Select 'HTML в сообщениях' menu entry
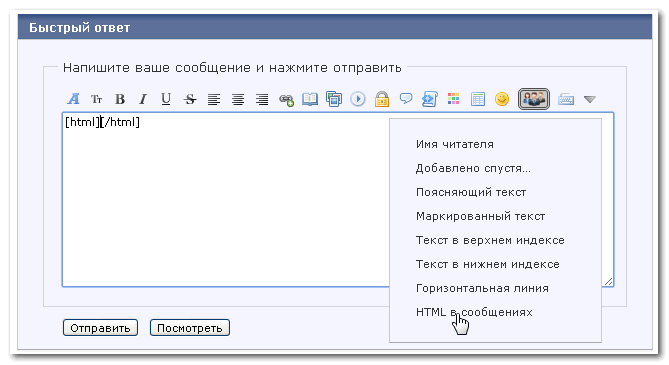 coord(474,312)
